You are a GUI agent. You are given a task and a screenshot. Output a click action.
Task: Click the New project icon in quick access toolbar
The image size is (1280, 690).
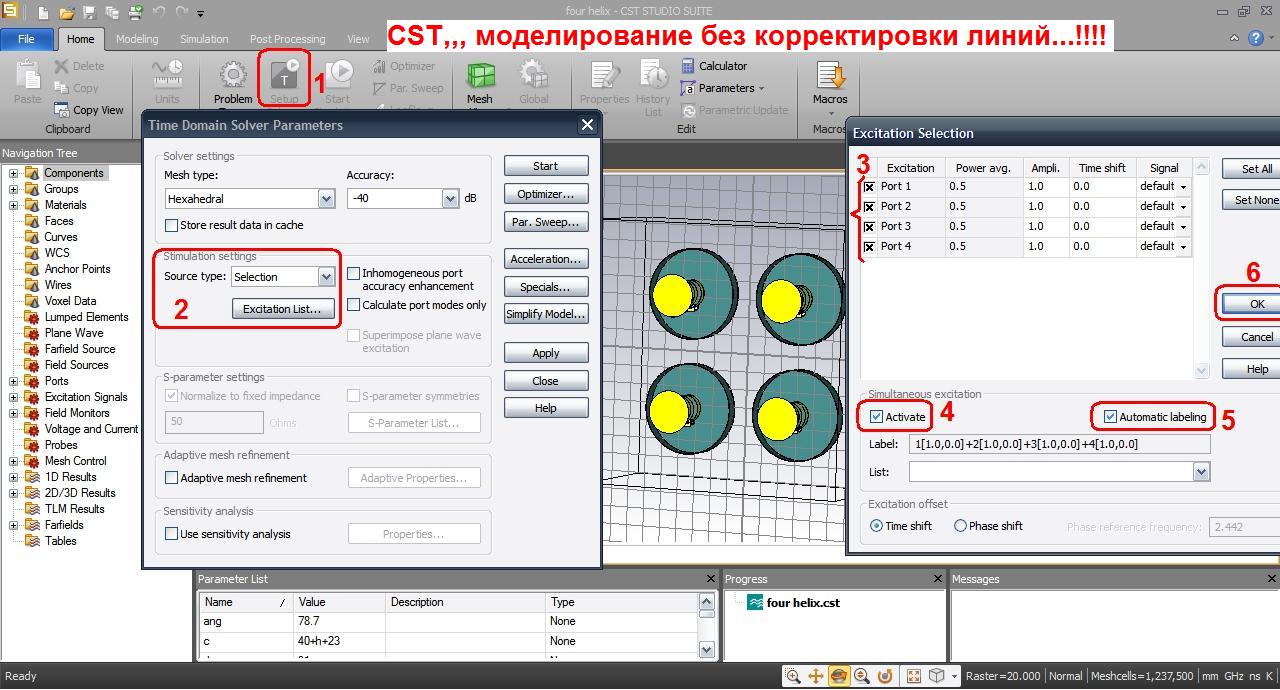coord(44,13)
